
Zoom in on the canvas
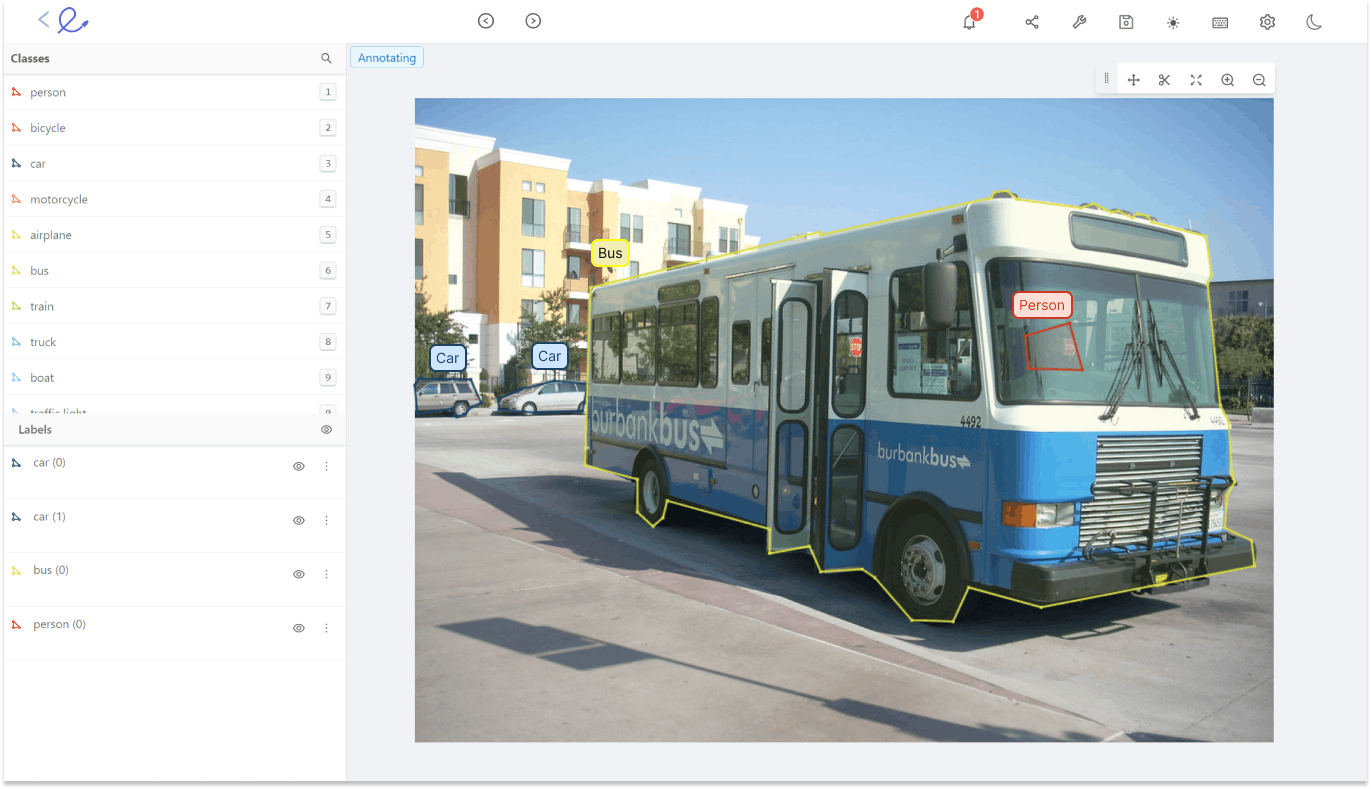point(1227,80)
